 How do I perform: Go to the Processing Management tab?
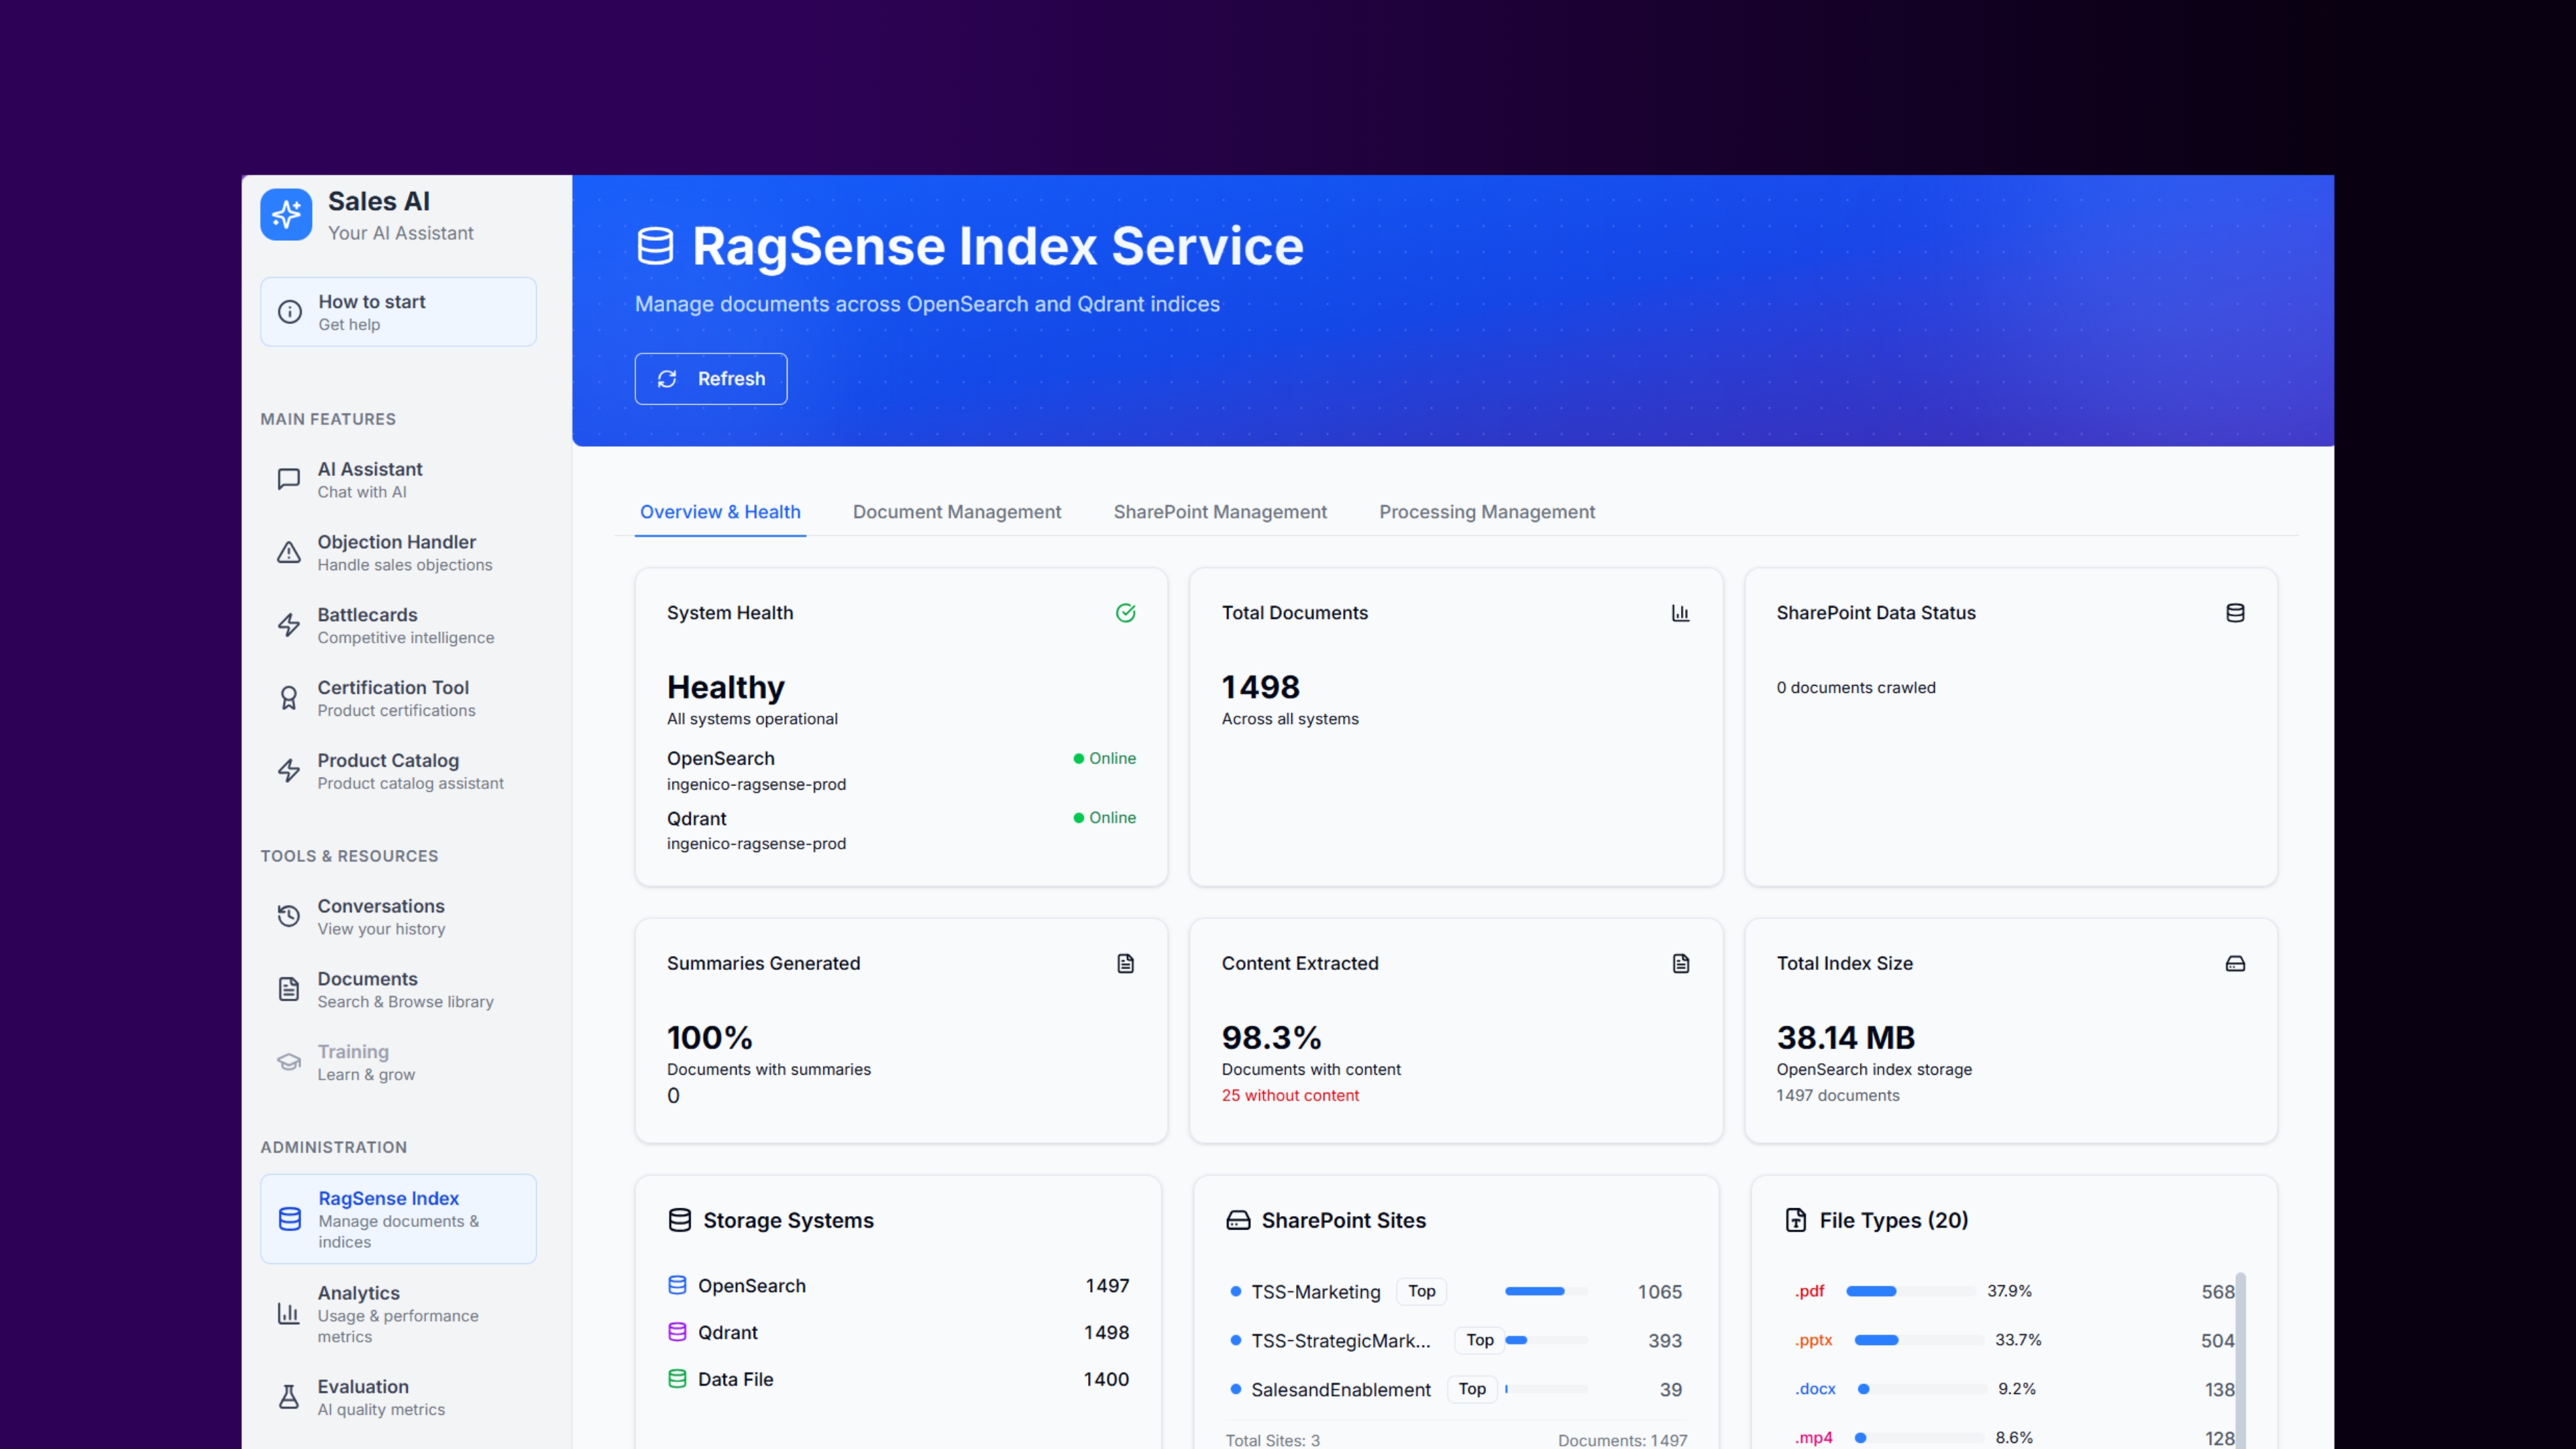1487,512
